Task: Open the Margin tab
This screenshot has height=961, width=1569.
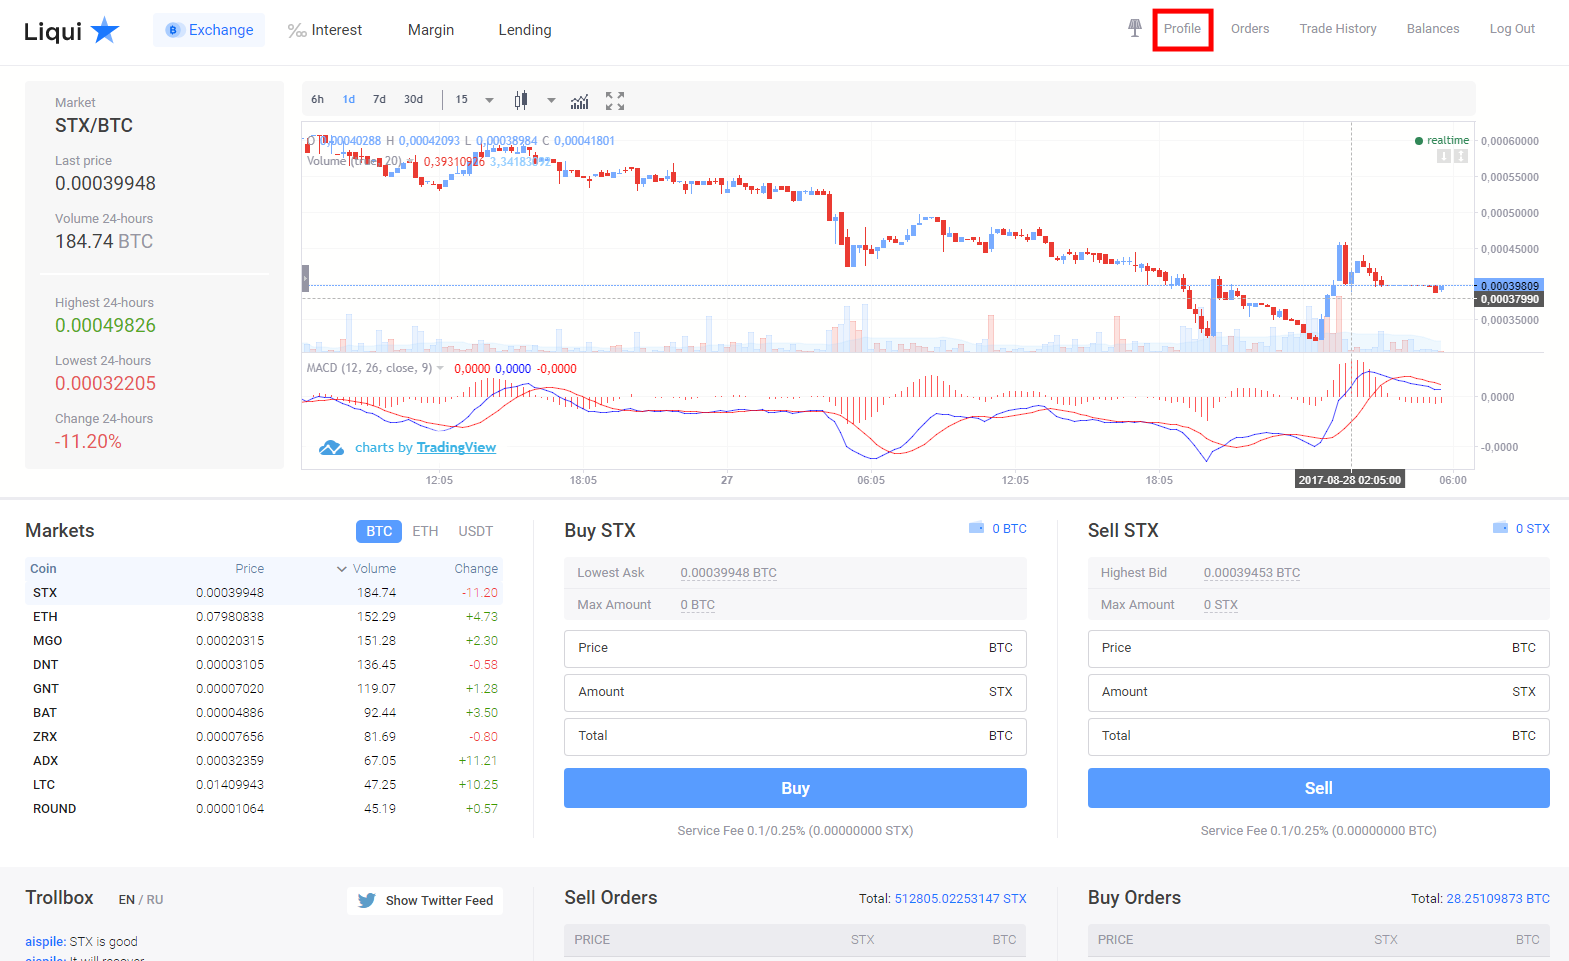Action: (431, 30)
